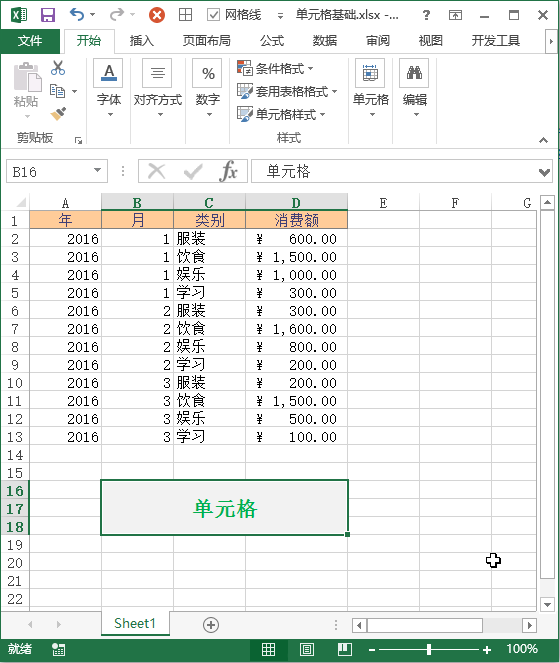Open the Name Box dropdown arrow
The image size is (560, 663).
coord(97,171)
